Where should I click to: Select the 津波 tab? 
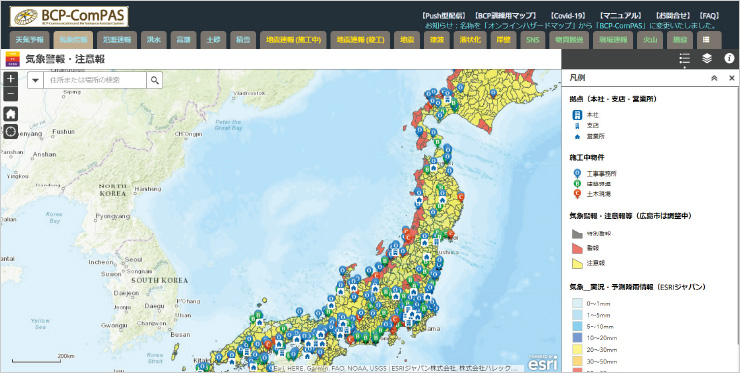coord(437,40)
